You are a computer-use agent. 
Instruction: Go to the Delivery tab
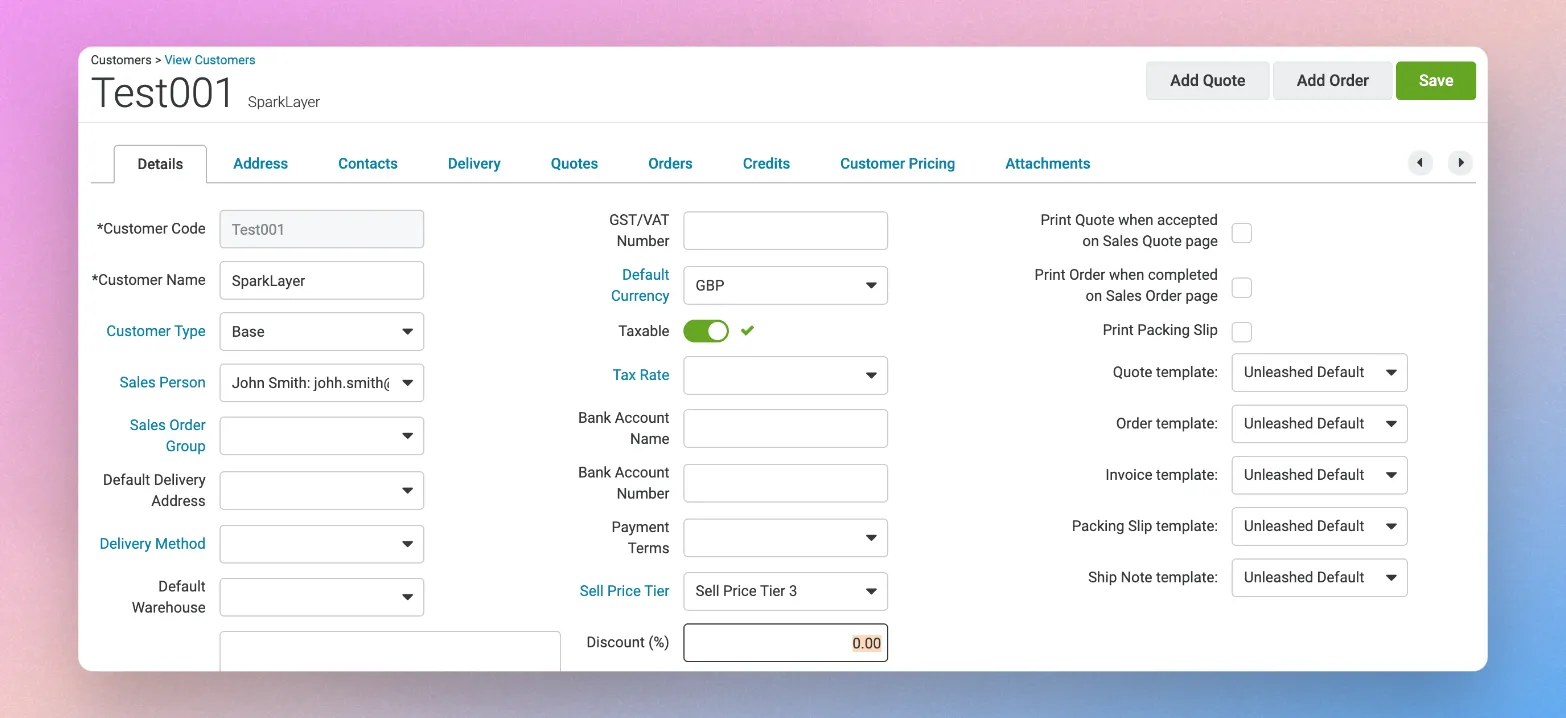pyautogui.click(x=474, y=164)
